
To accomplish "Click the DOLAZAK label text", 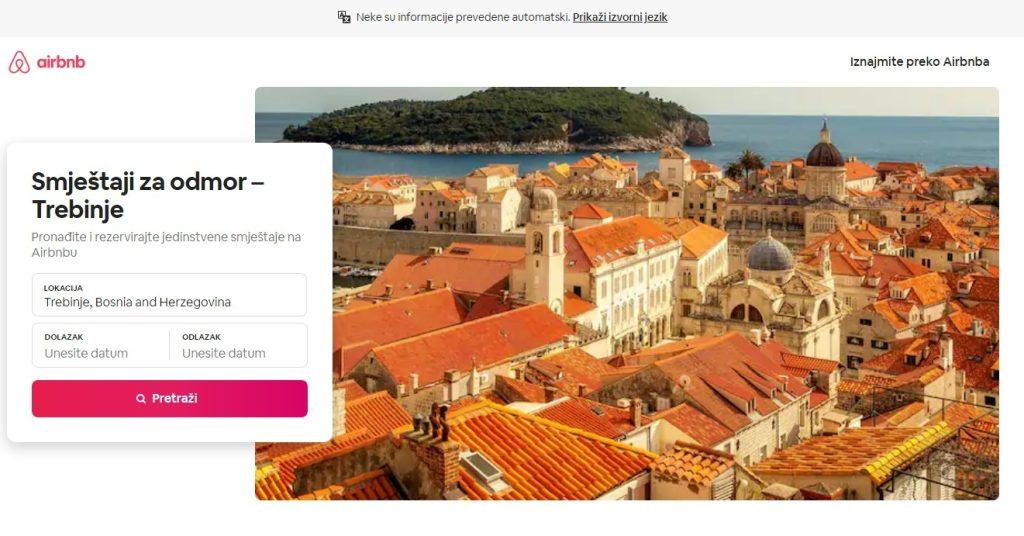I will [x=63, y=337].
